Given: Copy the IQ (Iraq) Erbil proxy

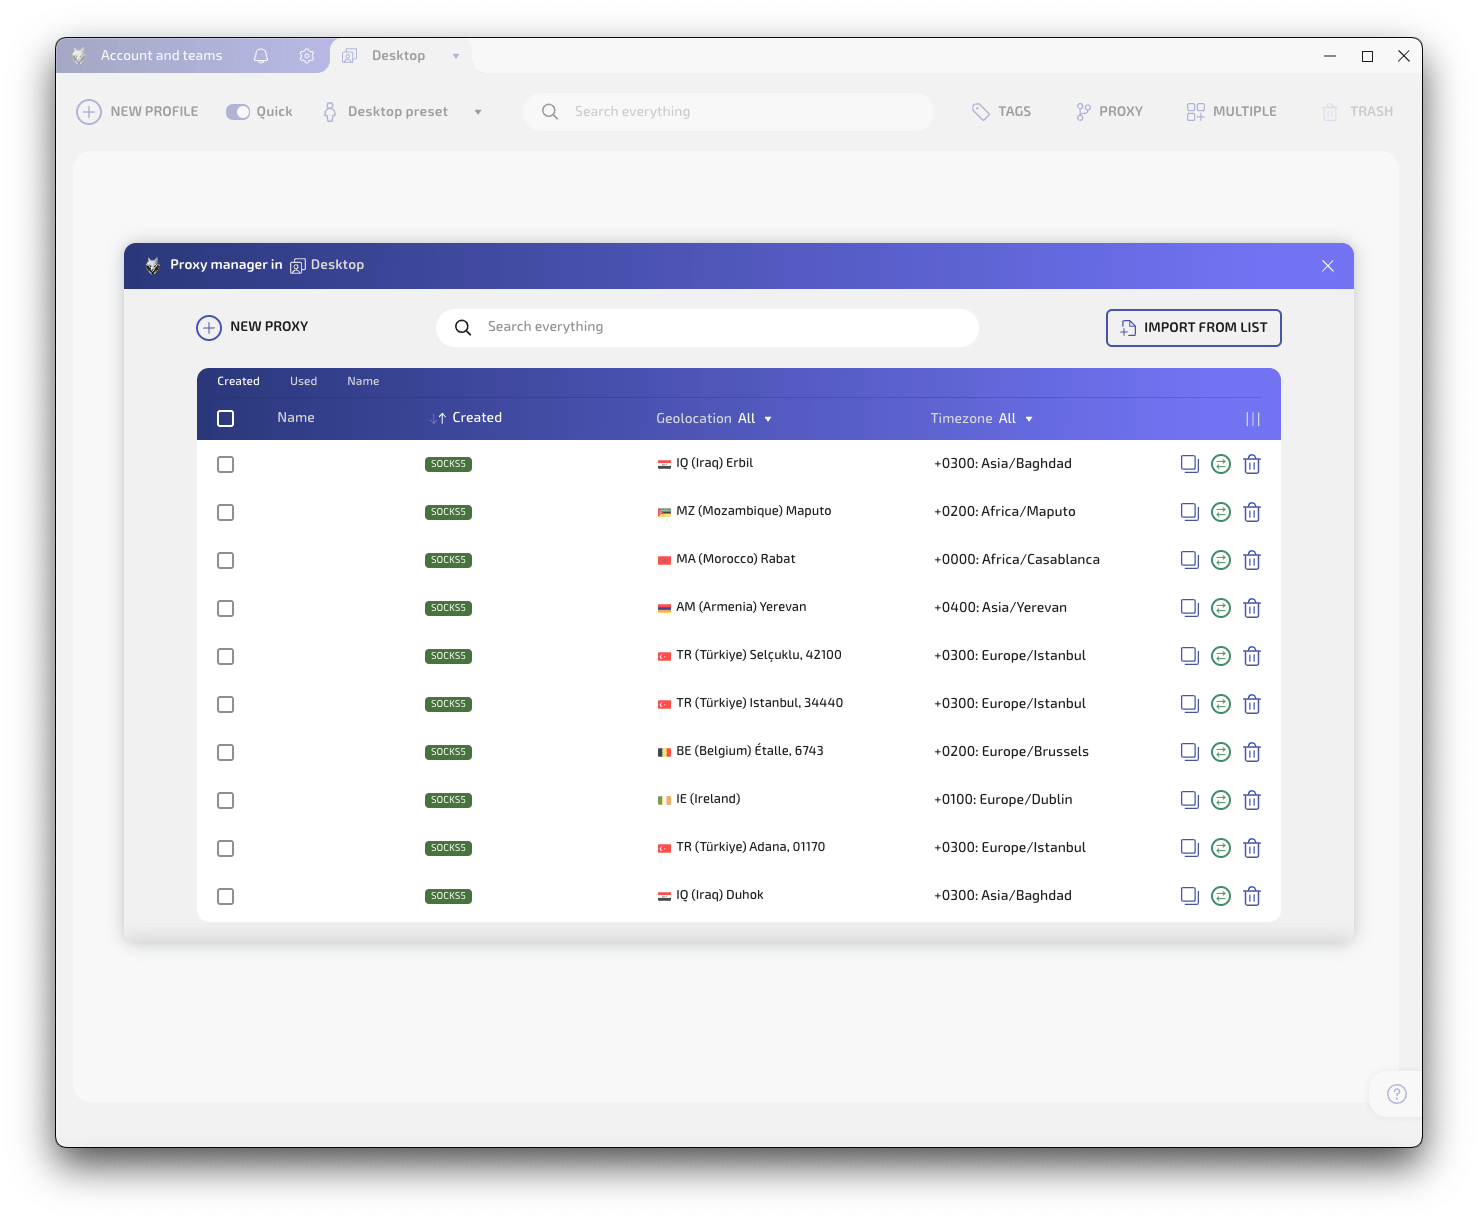Looking at the screenshot, I should (x=1189, y=464).
